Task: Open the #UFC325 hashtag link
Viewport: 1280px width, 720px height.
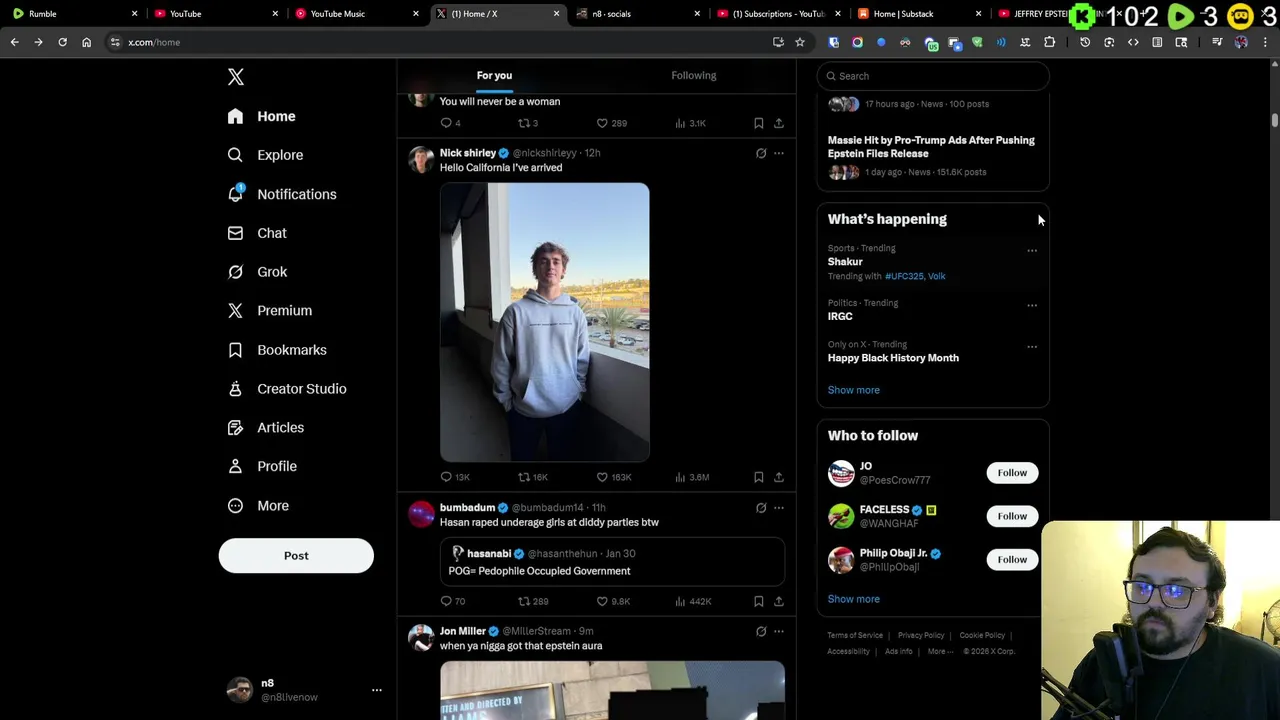Action: click(903, 276)
